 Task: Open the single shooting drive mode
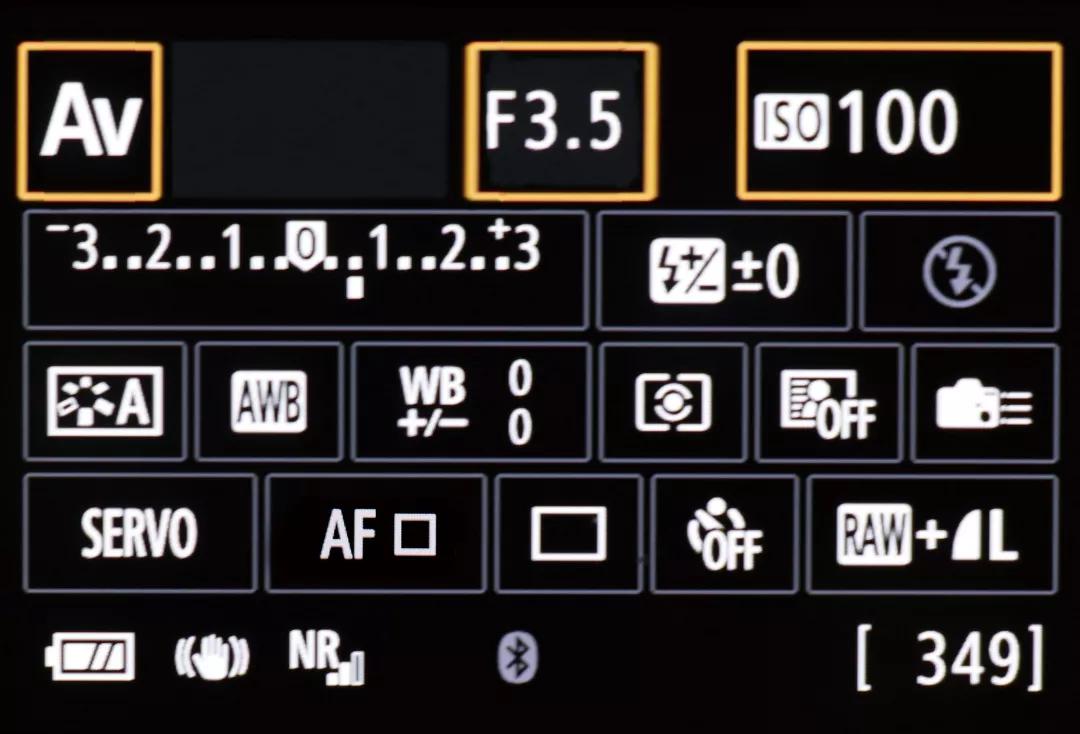[x=569, y=533]
